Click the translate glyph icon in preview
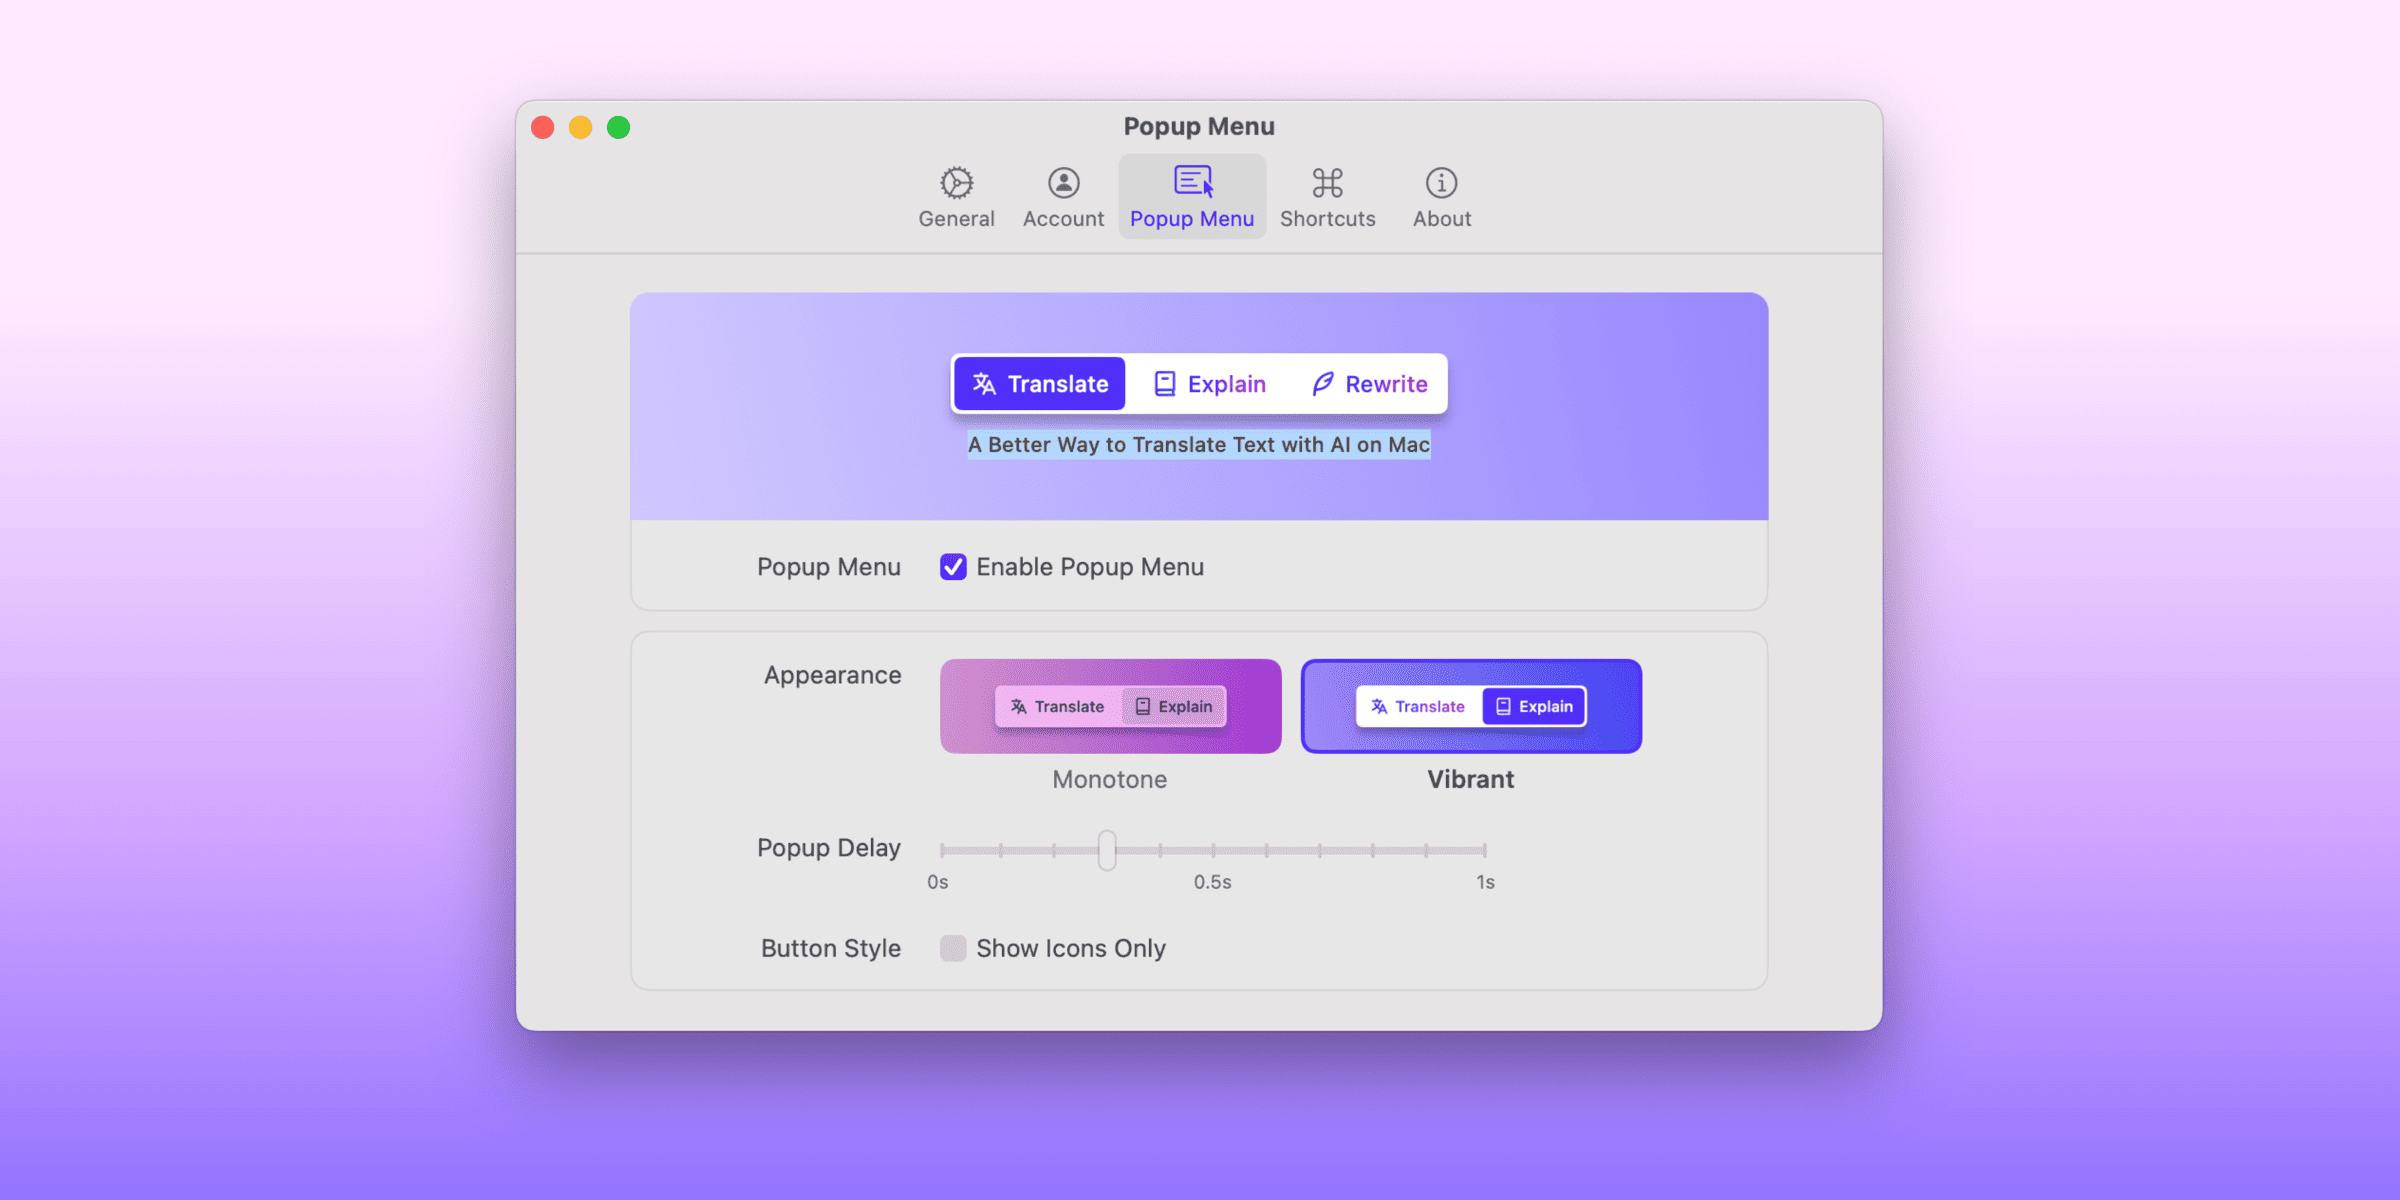Viewport: 2400px width, 1200px height. tap(984, 384)
